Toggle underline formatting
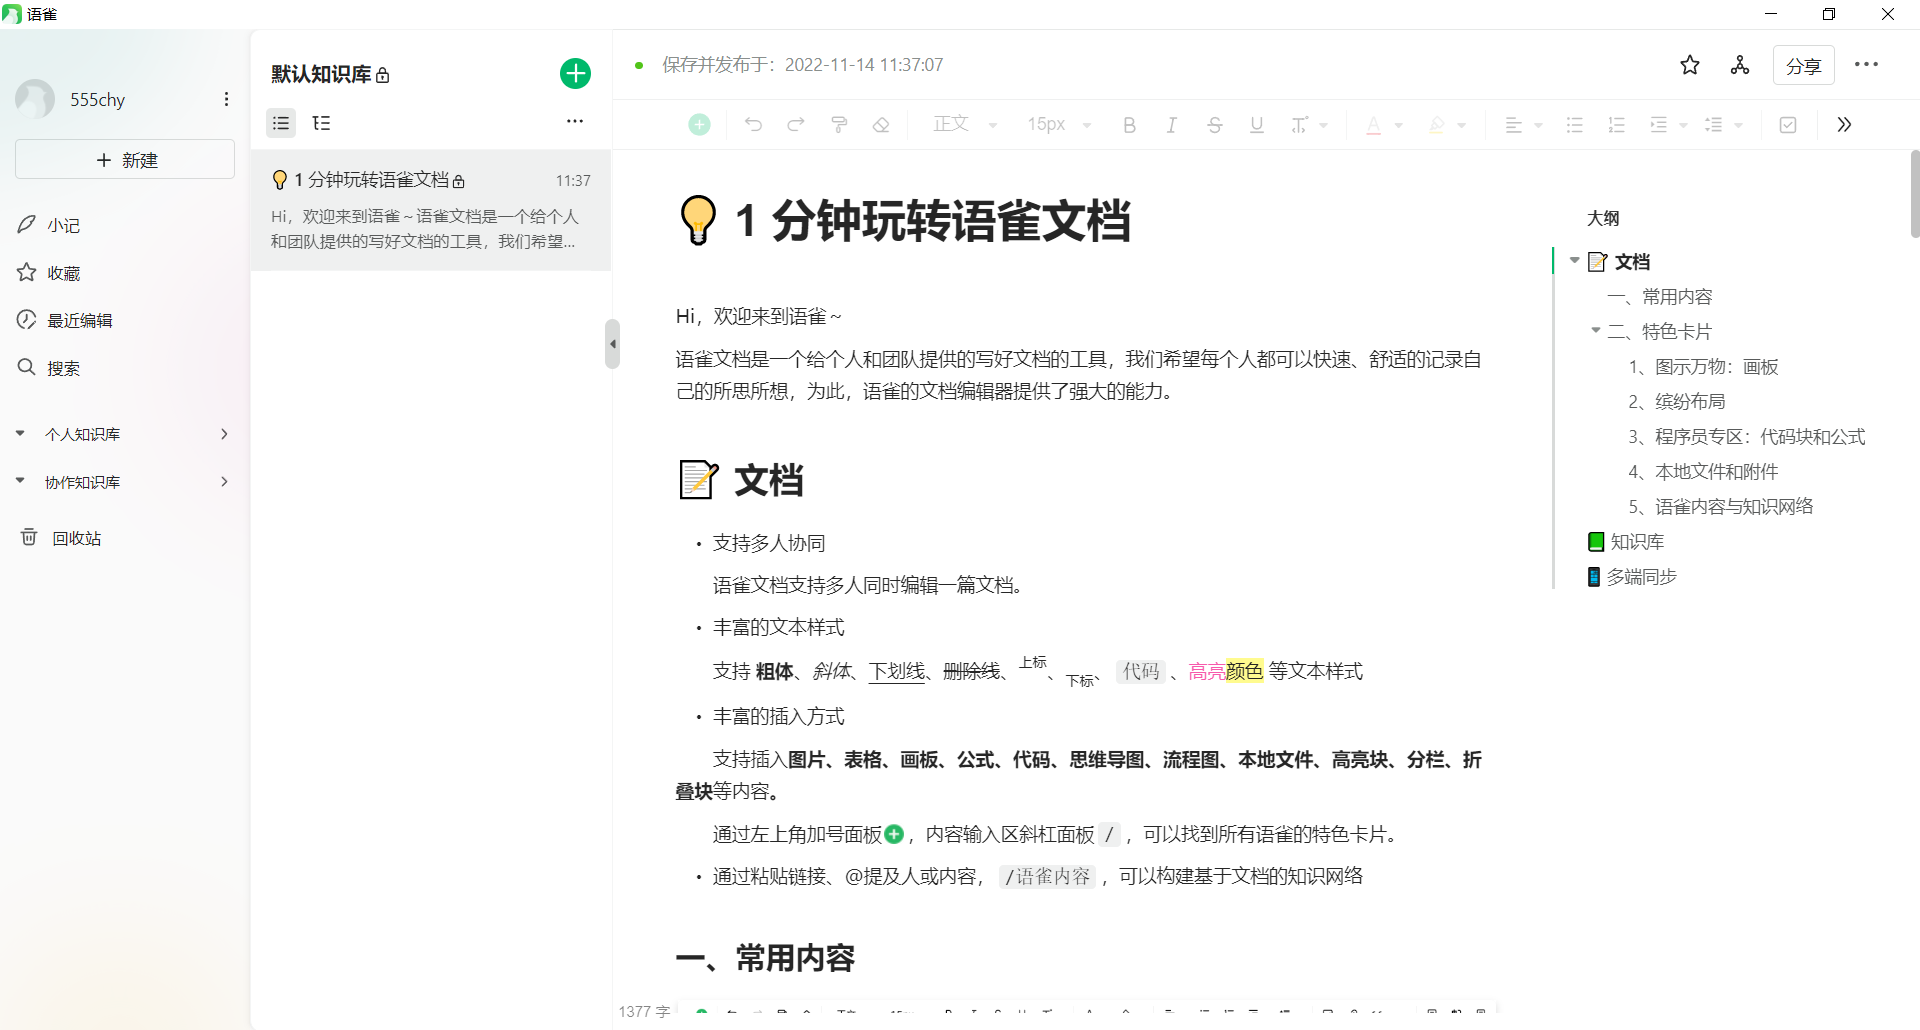 [x=1257, y=125]
